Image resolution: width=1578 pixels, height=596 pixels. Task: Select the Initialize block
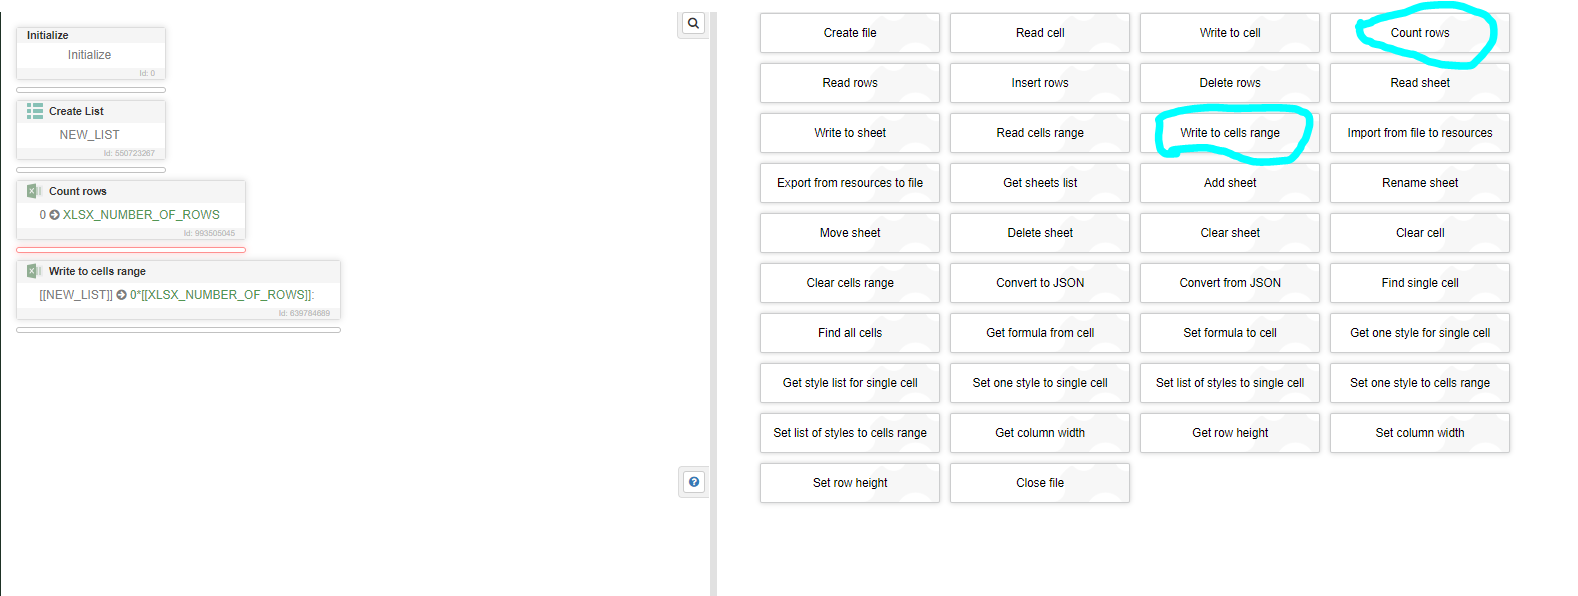90,54
